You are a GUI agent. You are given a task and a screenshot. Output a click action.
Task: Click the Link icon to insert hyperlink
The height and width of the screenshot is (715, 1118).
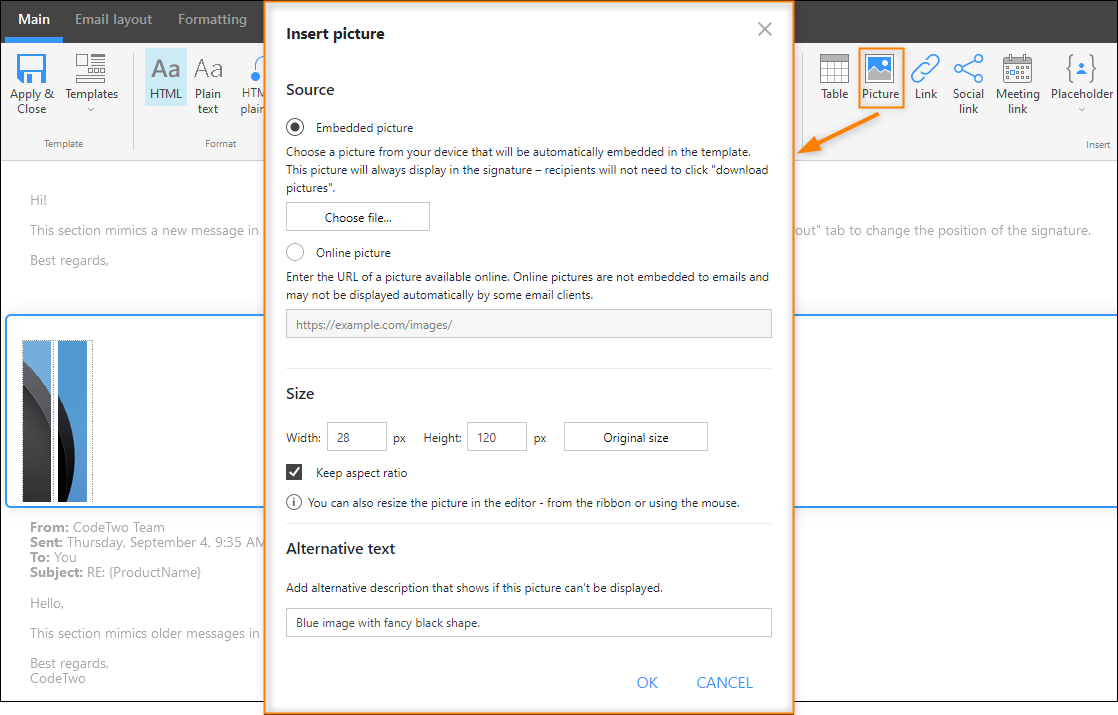click(925, 78)
